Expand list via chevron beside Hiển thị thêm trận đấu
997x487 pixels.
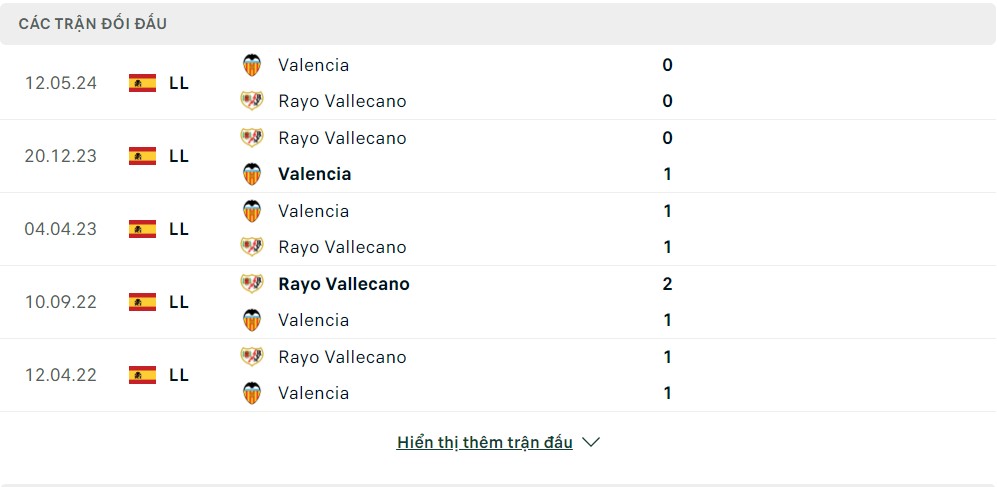[x=591, y=442]
